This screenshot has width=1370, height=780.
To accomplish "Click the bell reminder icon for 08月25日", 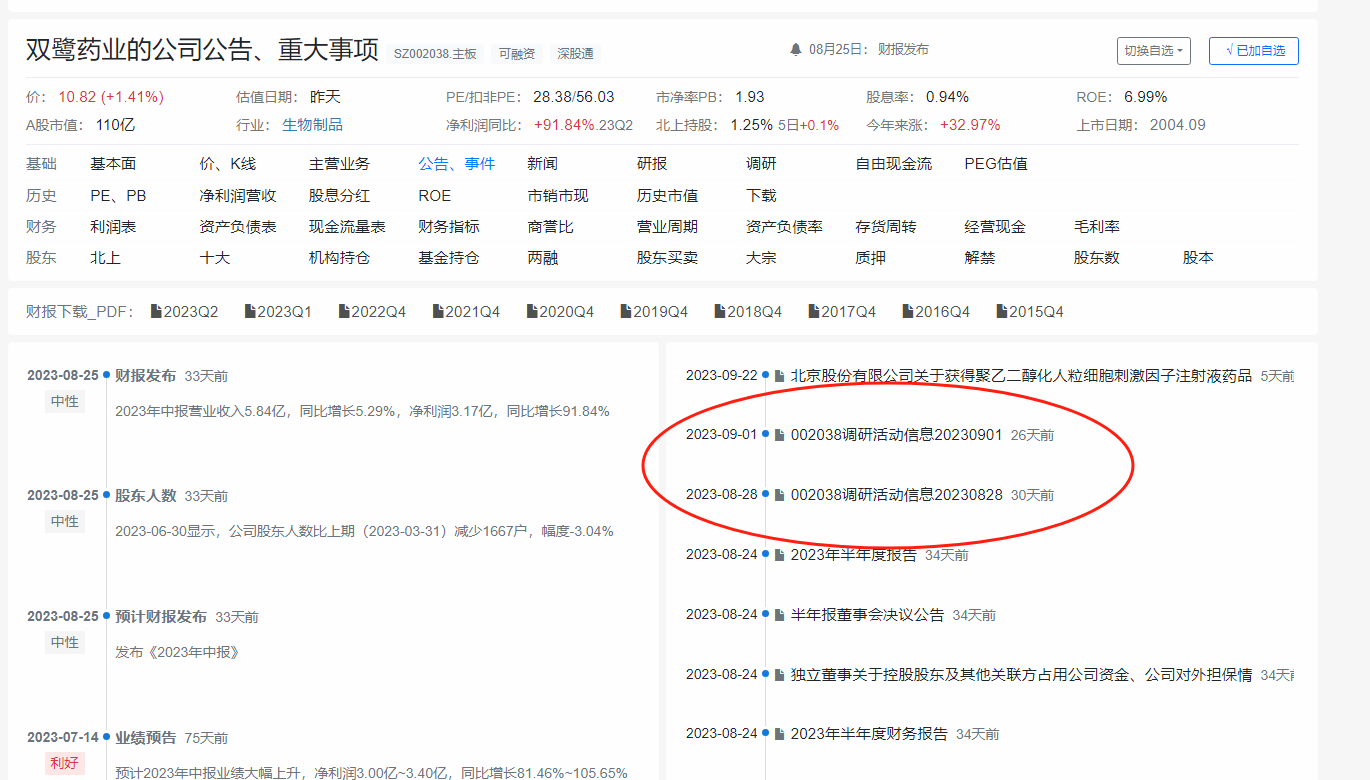I will pos(796,49).
